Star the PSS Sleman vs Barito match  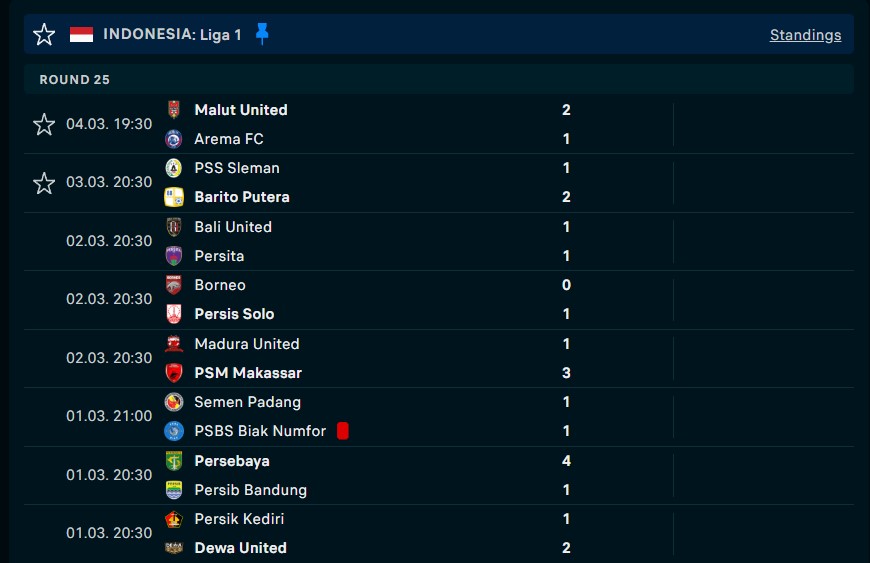(x=44, y=183)
